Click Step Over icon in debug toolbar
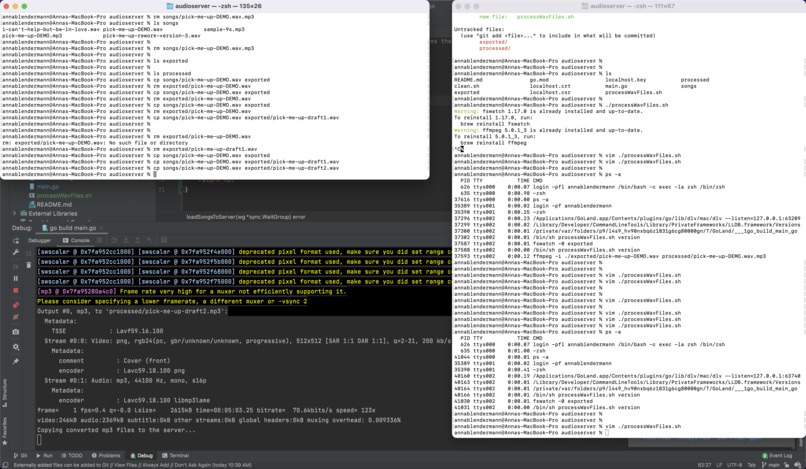The width and height of the screenshot is (806, 469). point(114,240)
